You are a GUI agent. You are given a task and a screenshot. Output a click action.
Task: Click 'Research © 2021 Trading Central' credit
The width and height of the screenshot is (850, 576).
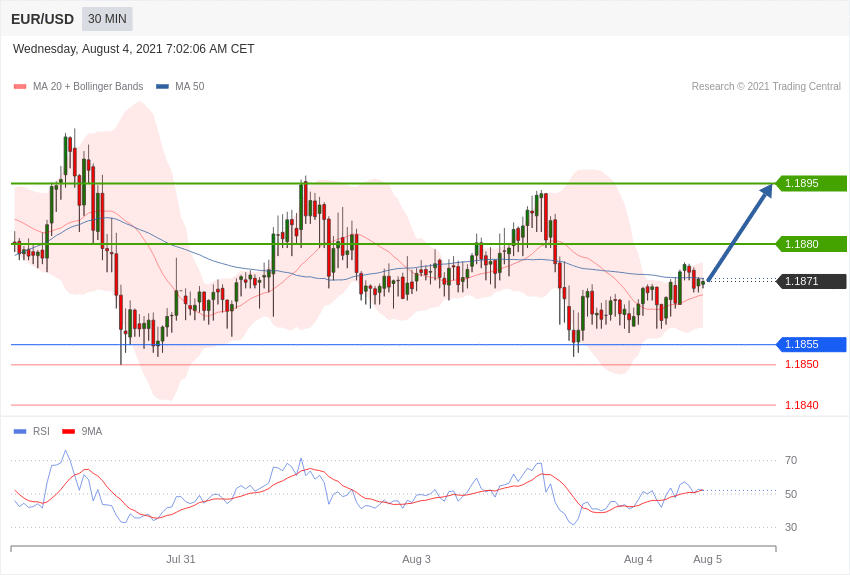point(766,87)
